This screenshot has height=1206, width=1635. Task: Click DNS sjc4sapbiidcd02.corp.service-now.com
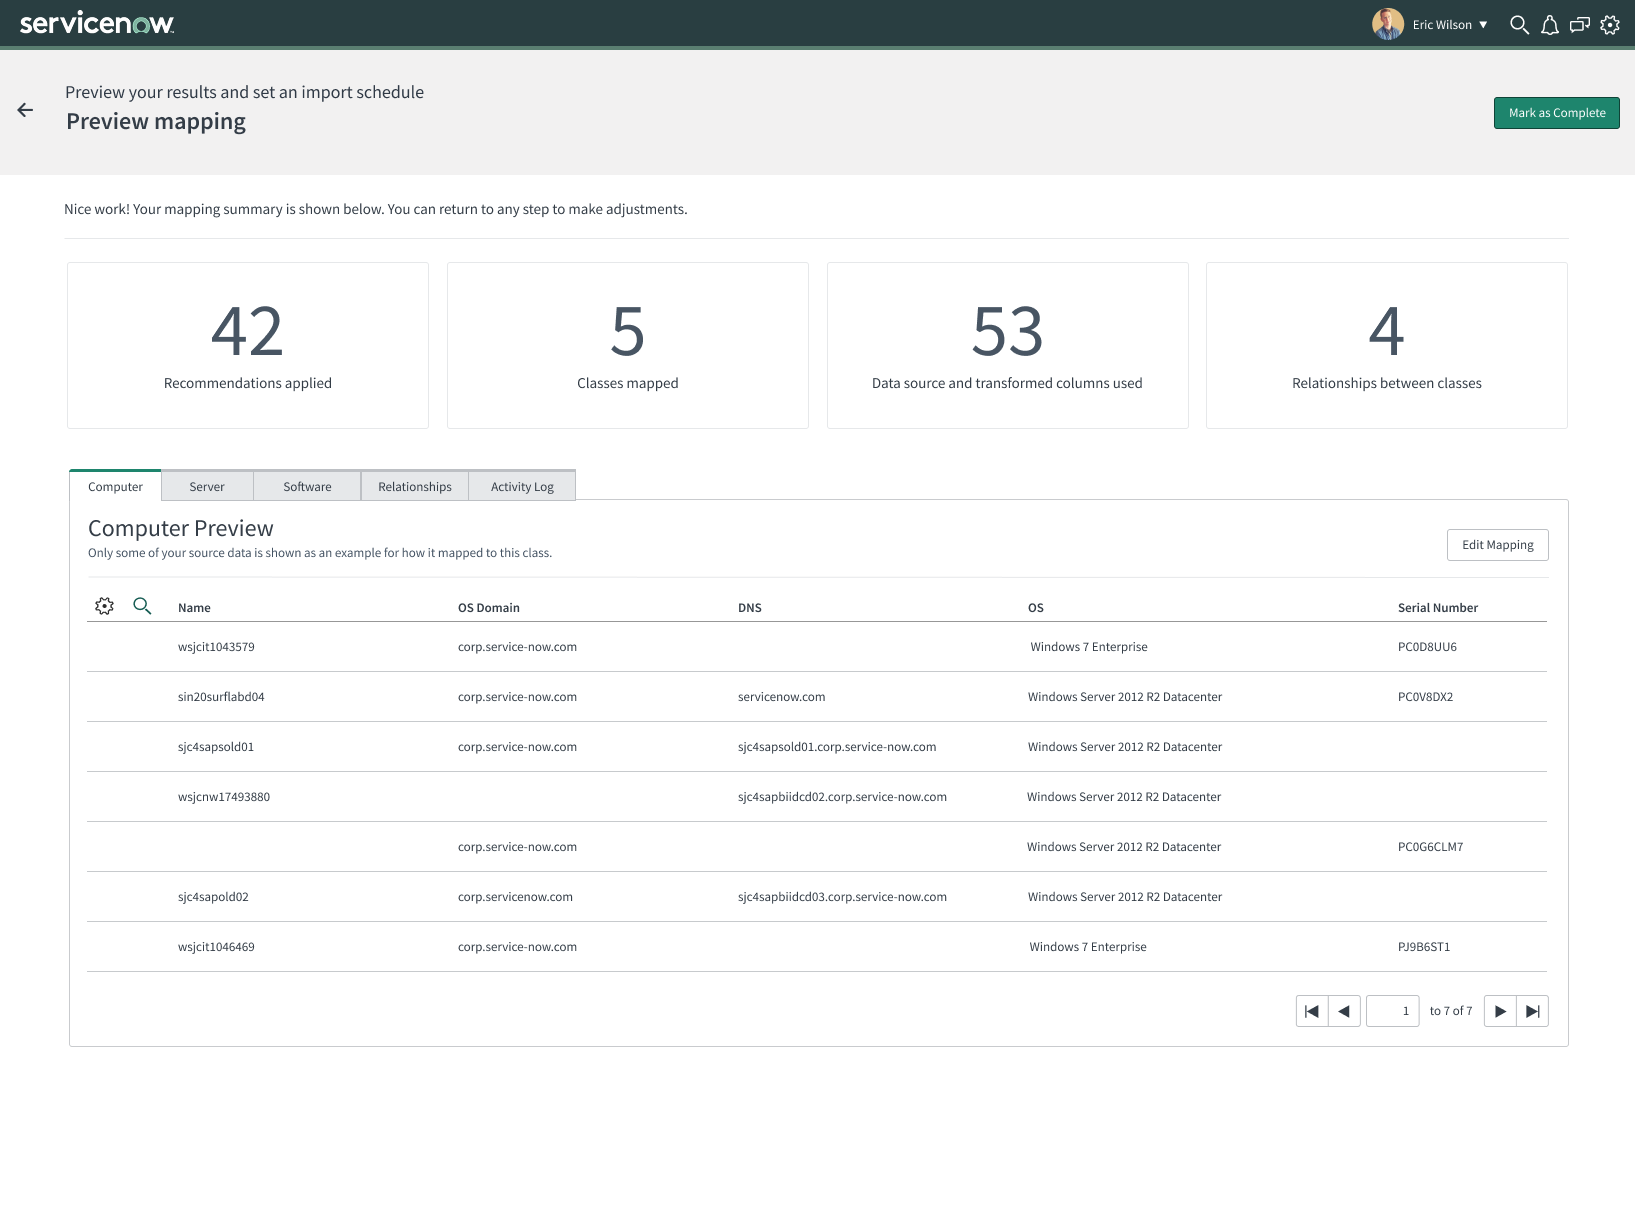click(842, 797)
